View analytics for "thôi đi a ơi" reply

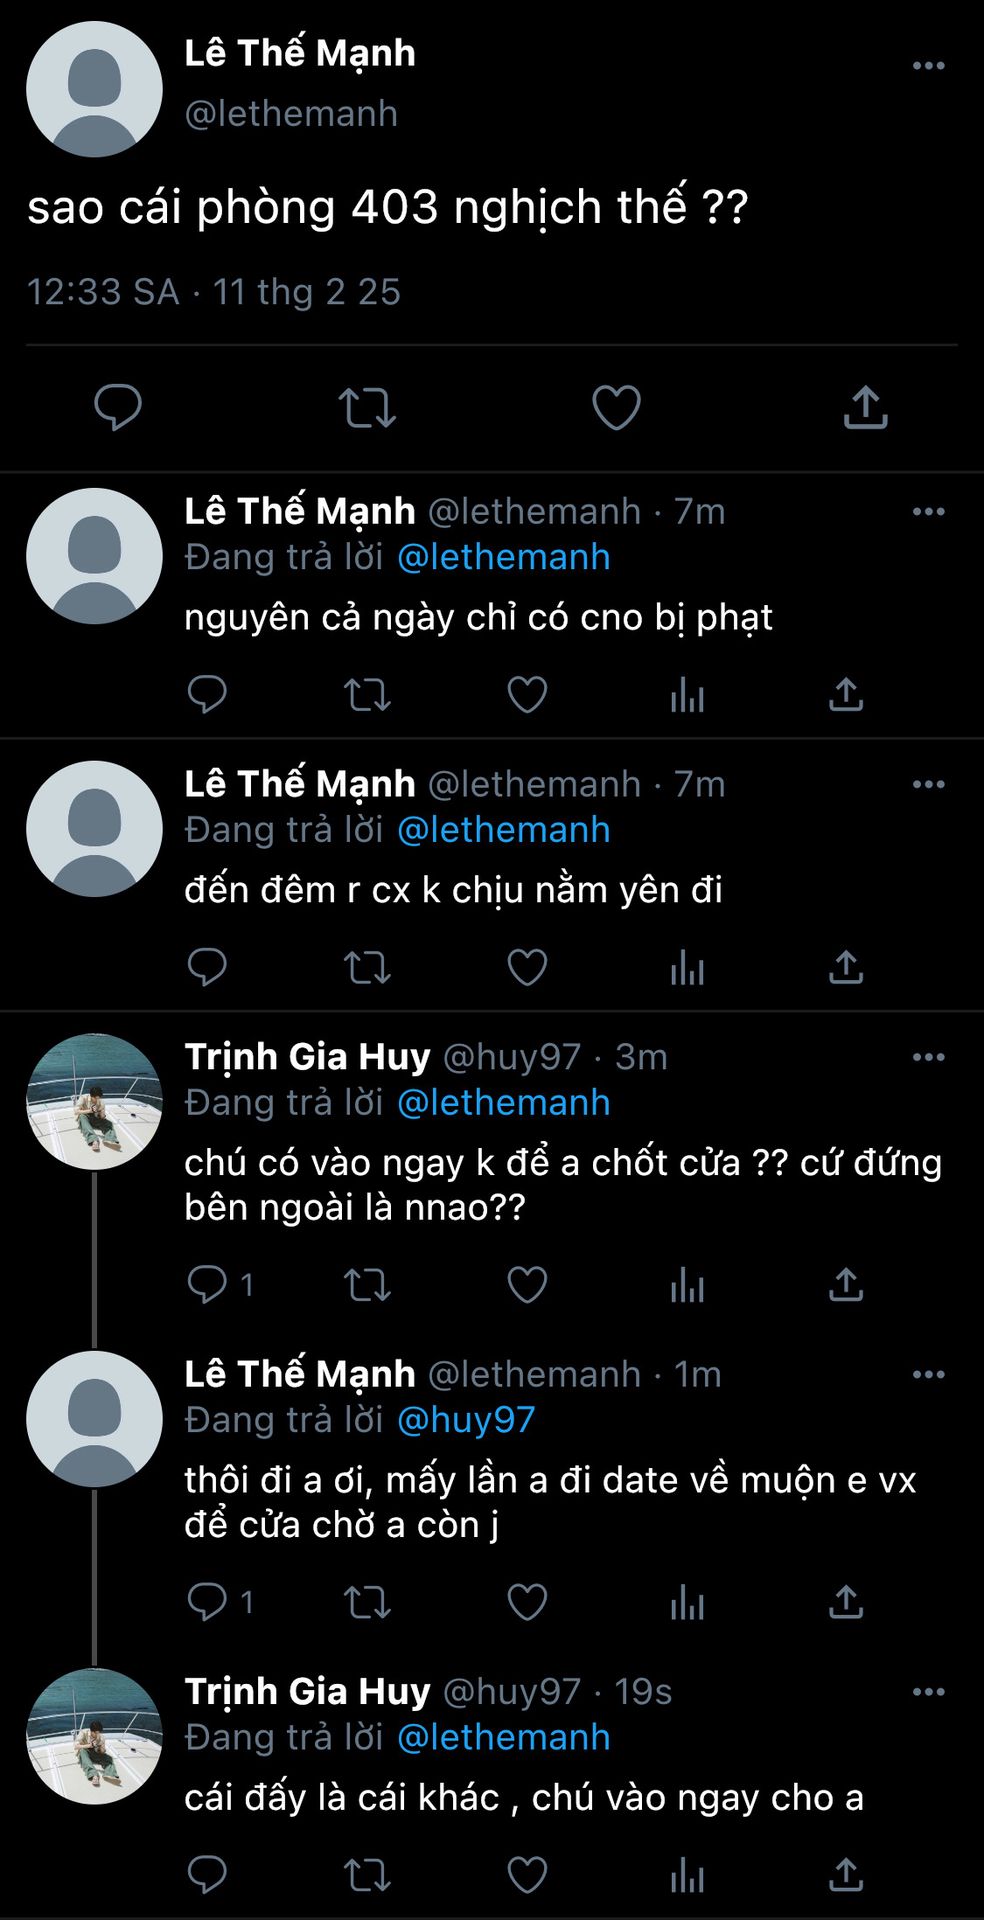pyautogui.click(x=687, y=1602)
